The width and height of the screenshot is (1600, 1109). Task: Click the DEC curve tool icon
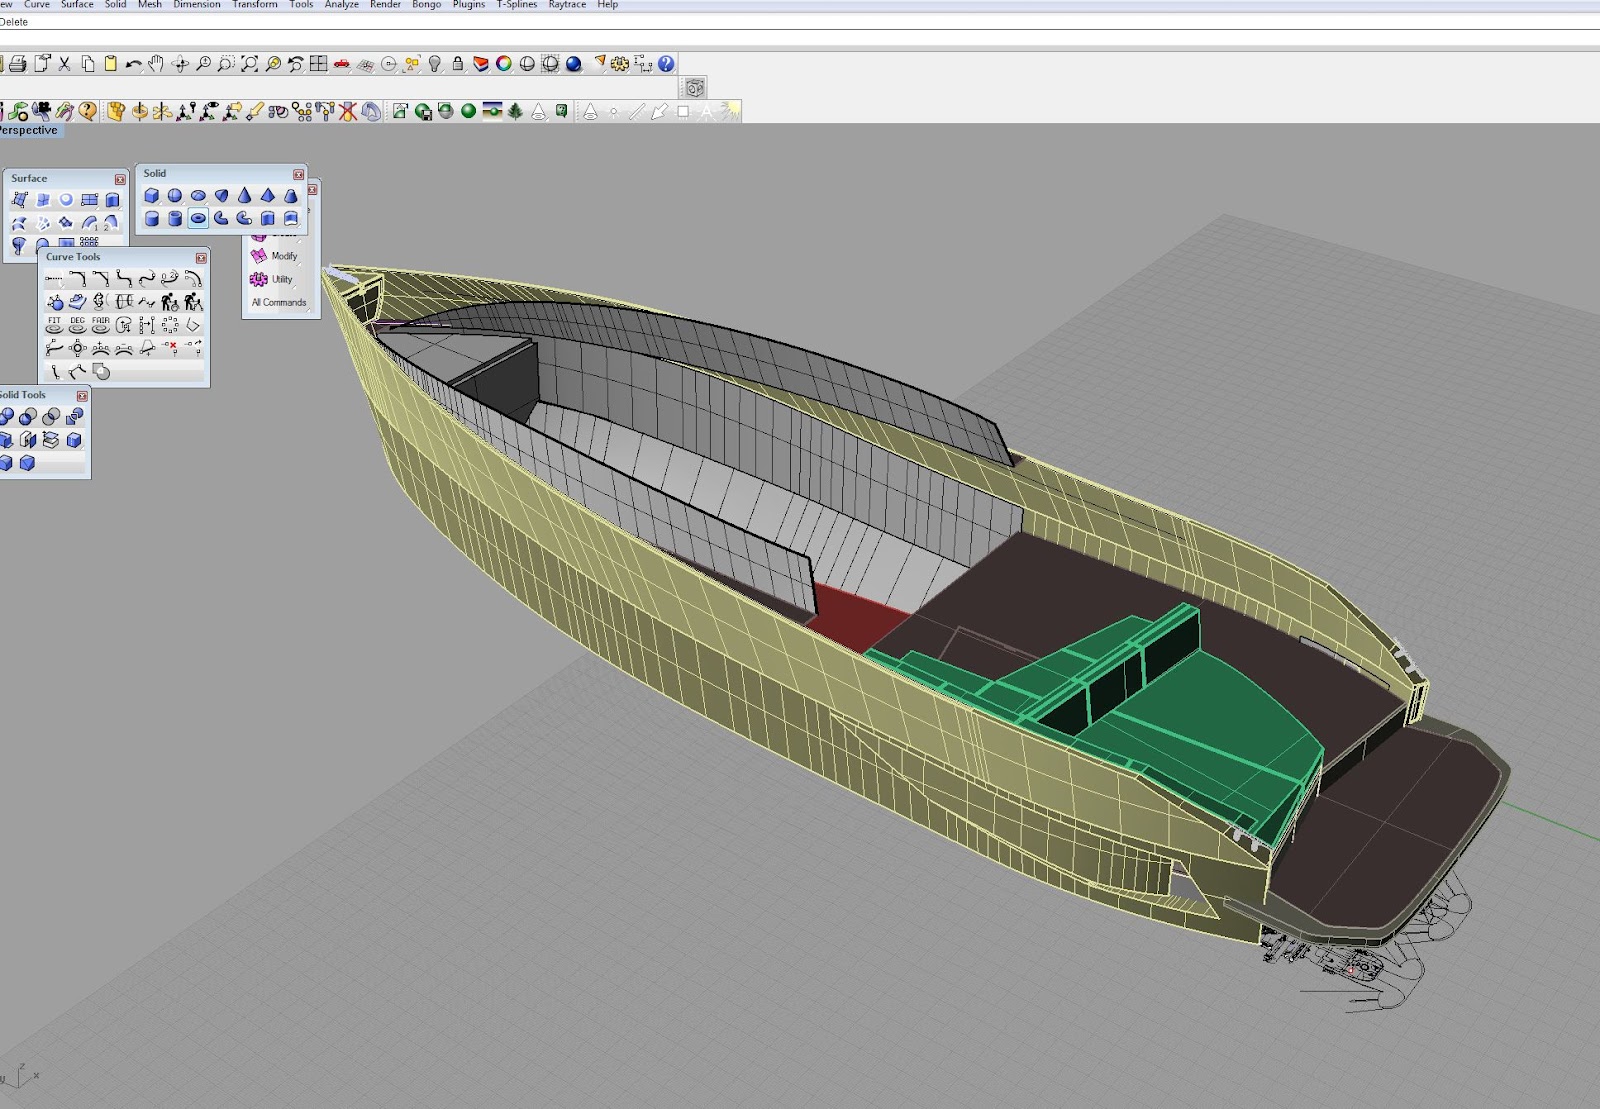(x=77, y=325)
